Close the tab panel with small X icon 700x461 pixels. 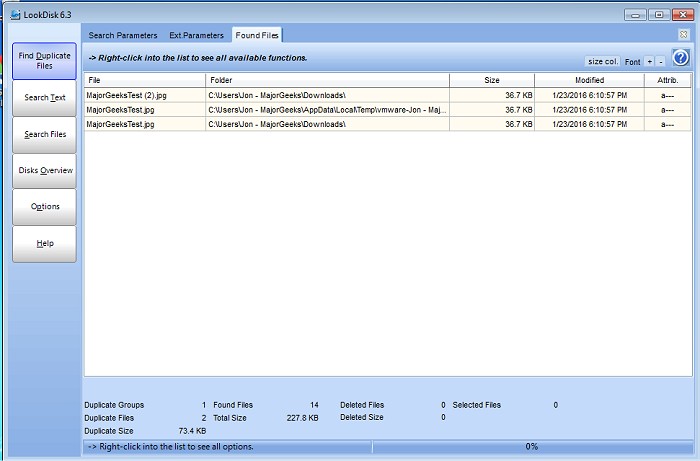[684, 35]
